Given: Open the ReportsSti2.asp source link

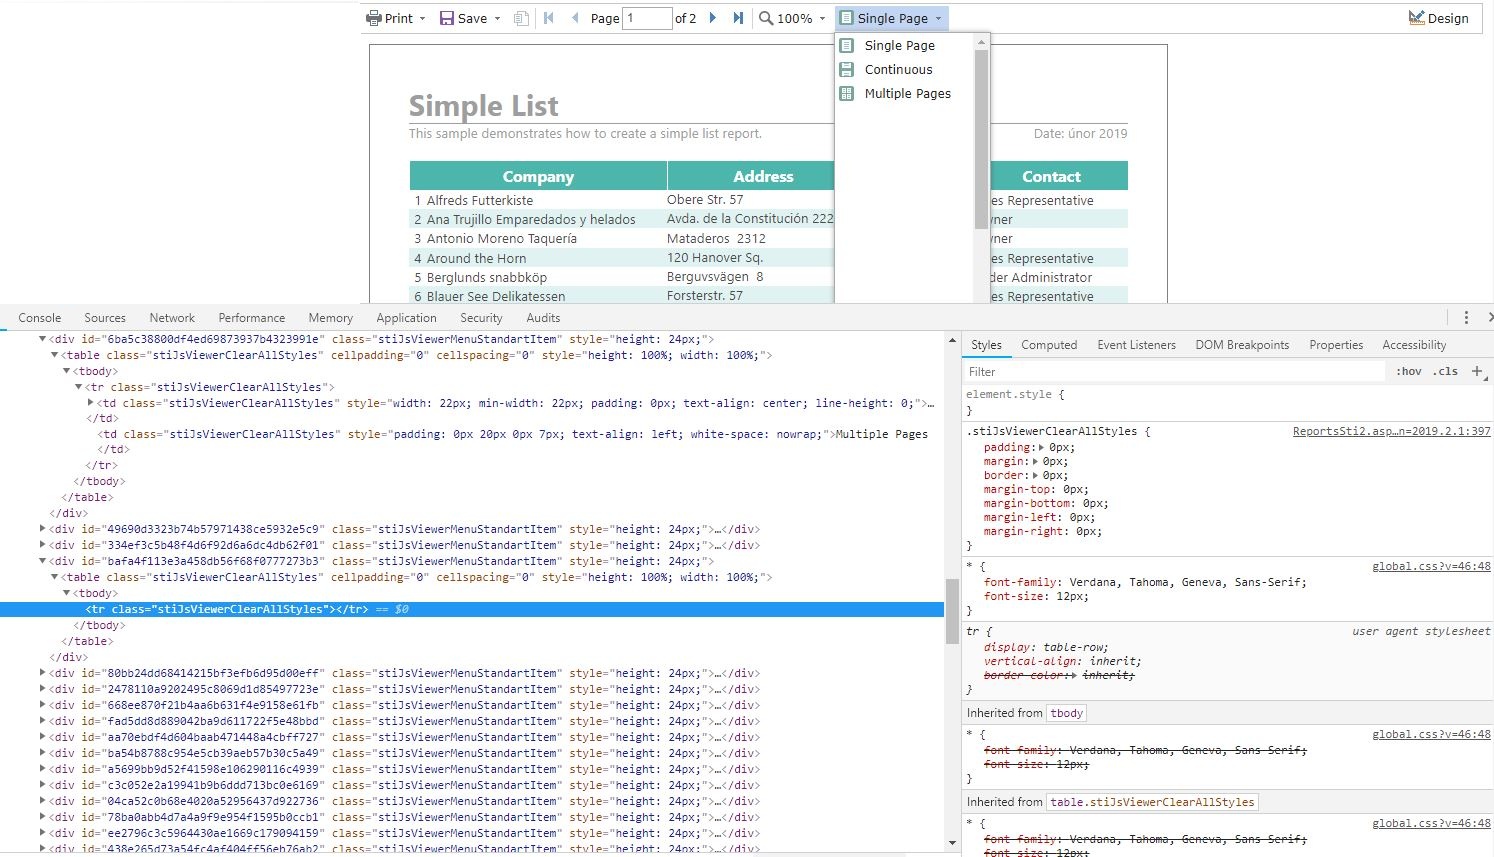Looking at the screenshot, I should coord(1391,431).
